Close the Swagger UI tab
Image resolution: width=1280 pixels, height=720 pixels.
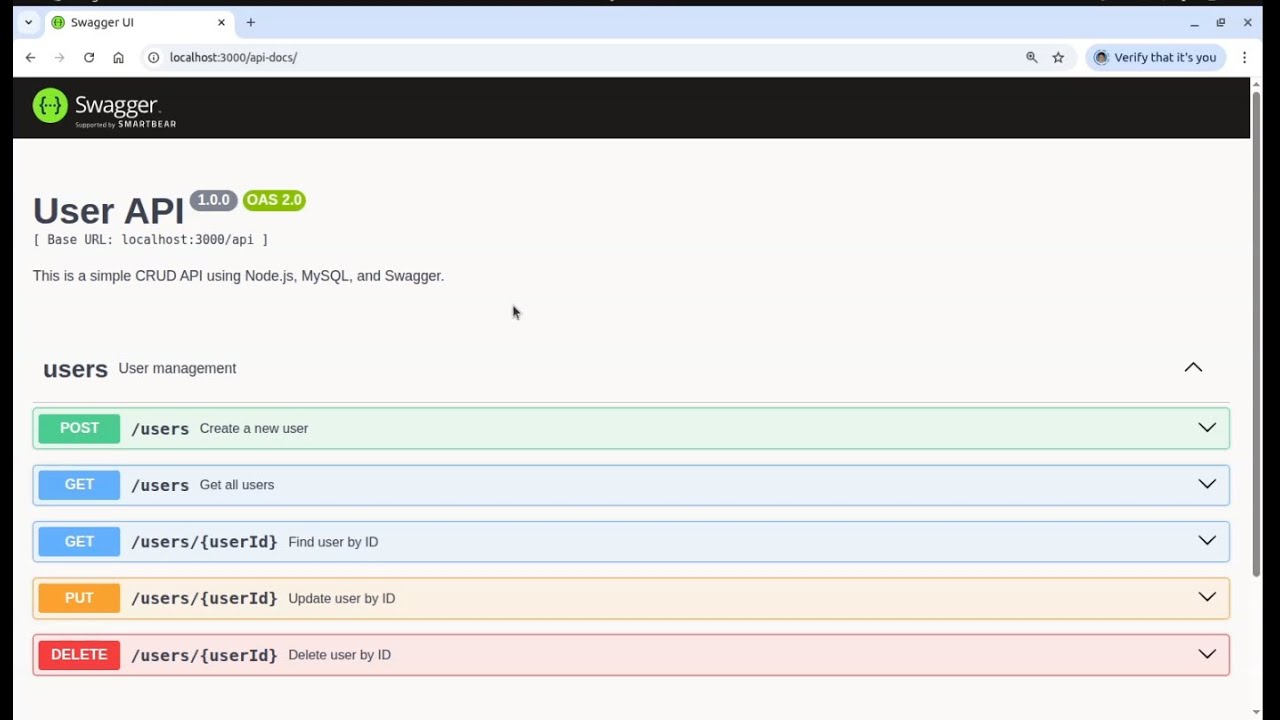pos(221,22)
